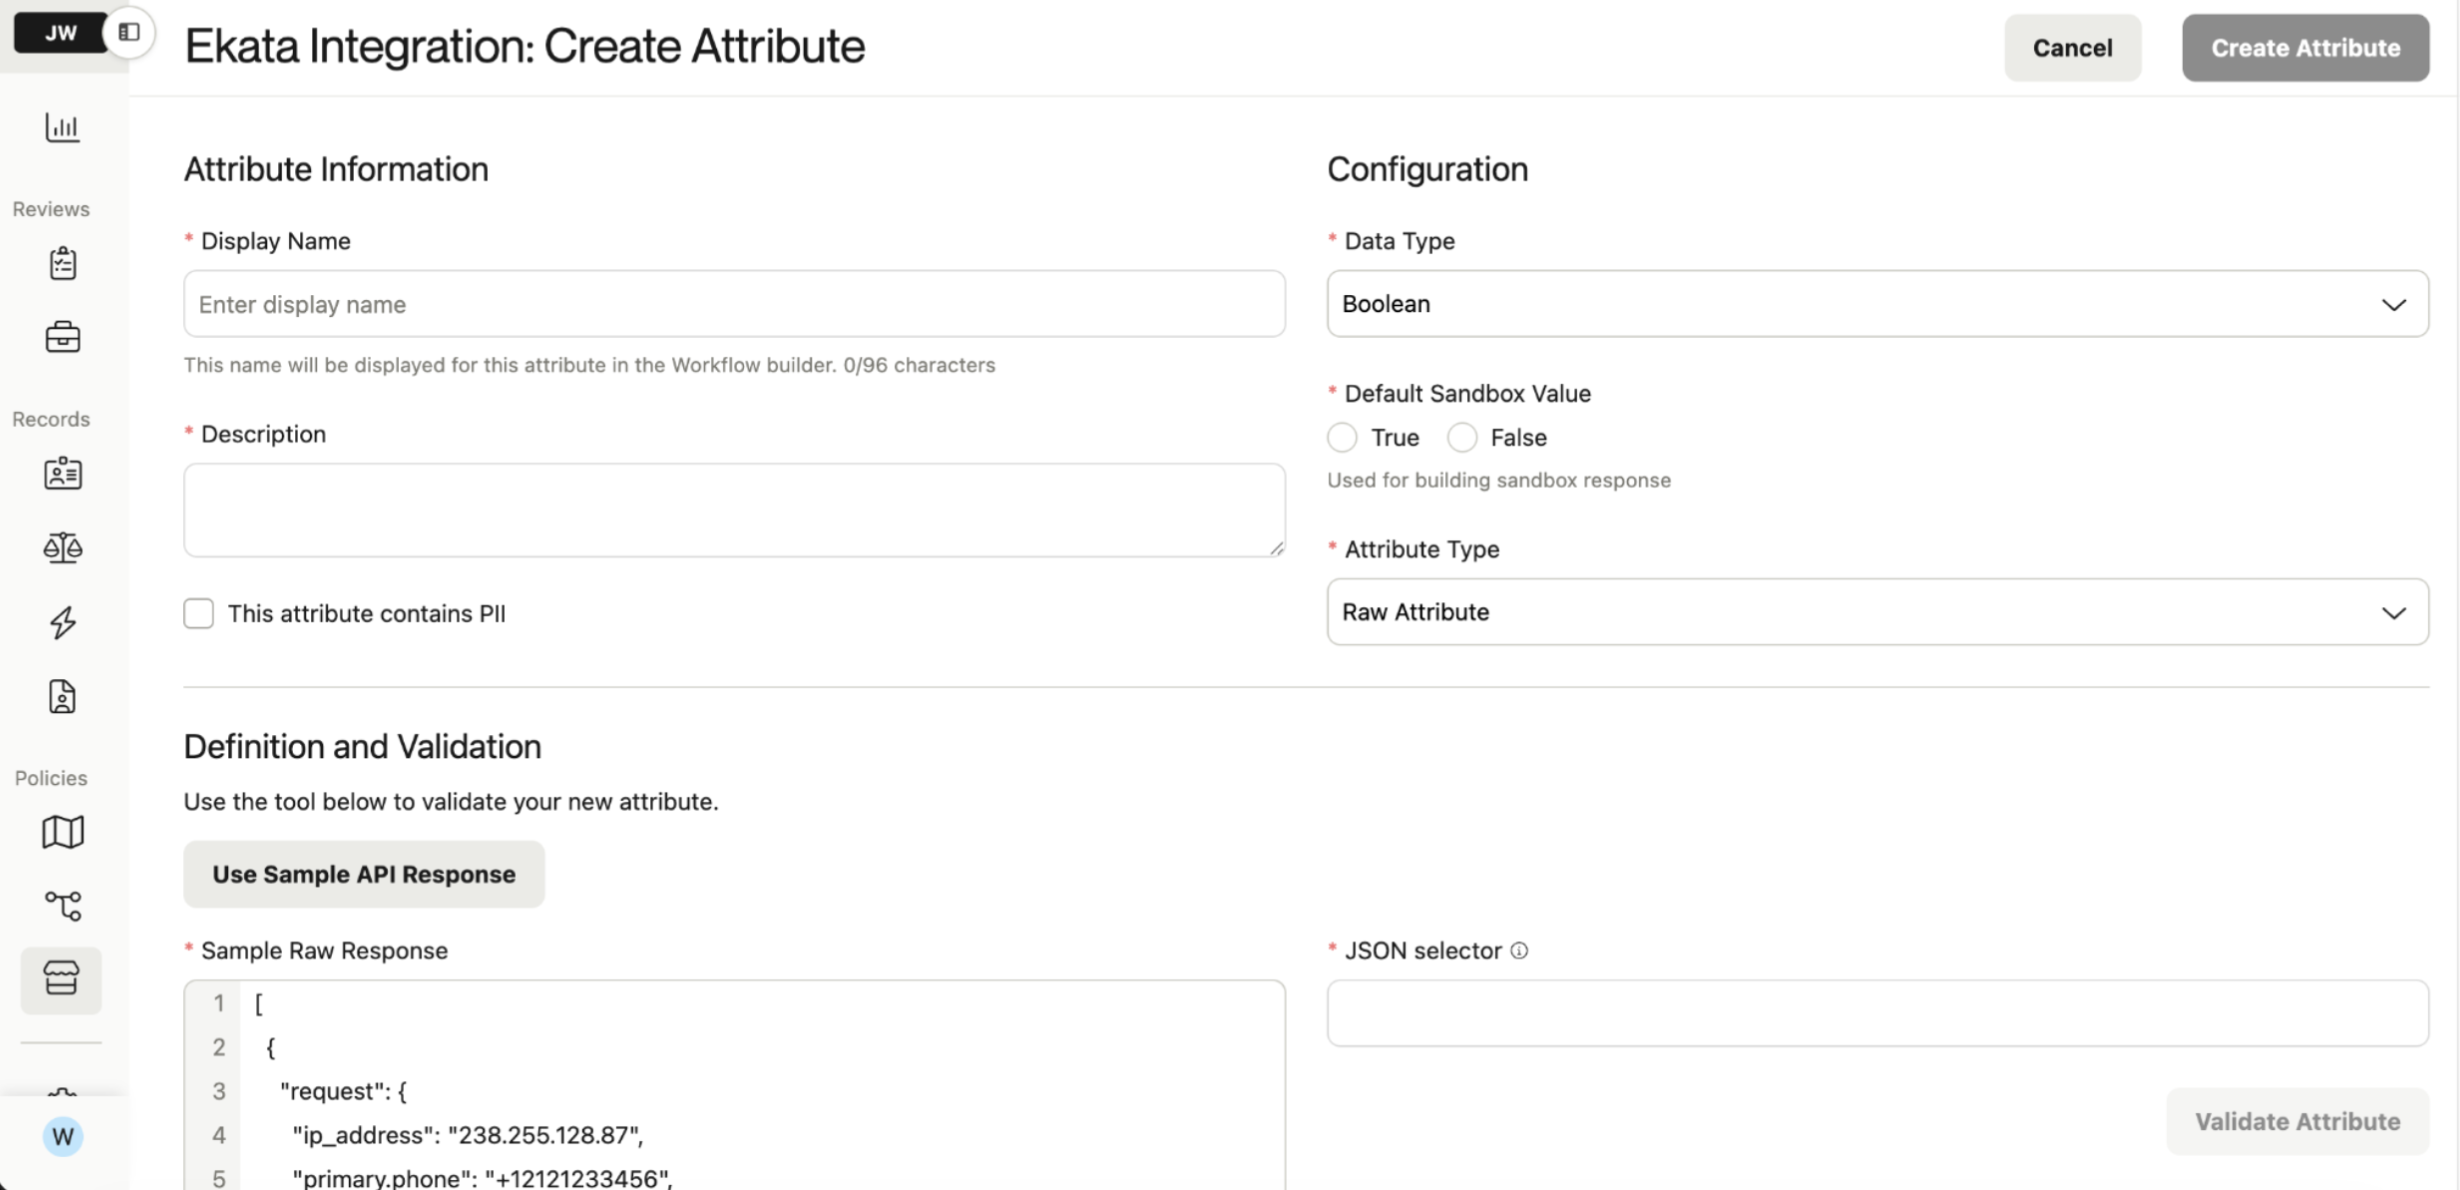Focus the Description text area
Viewport: 2460px width, 1190px height.
tap(734, 509)
